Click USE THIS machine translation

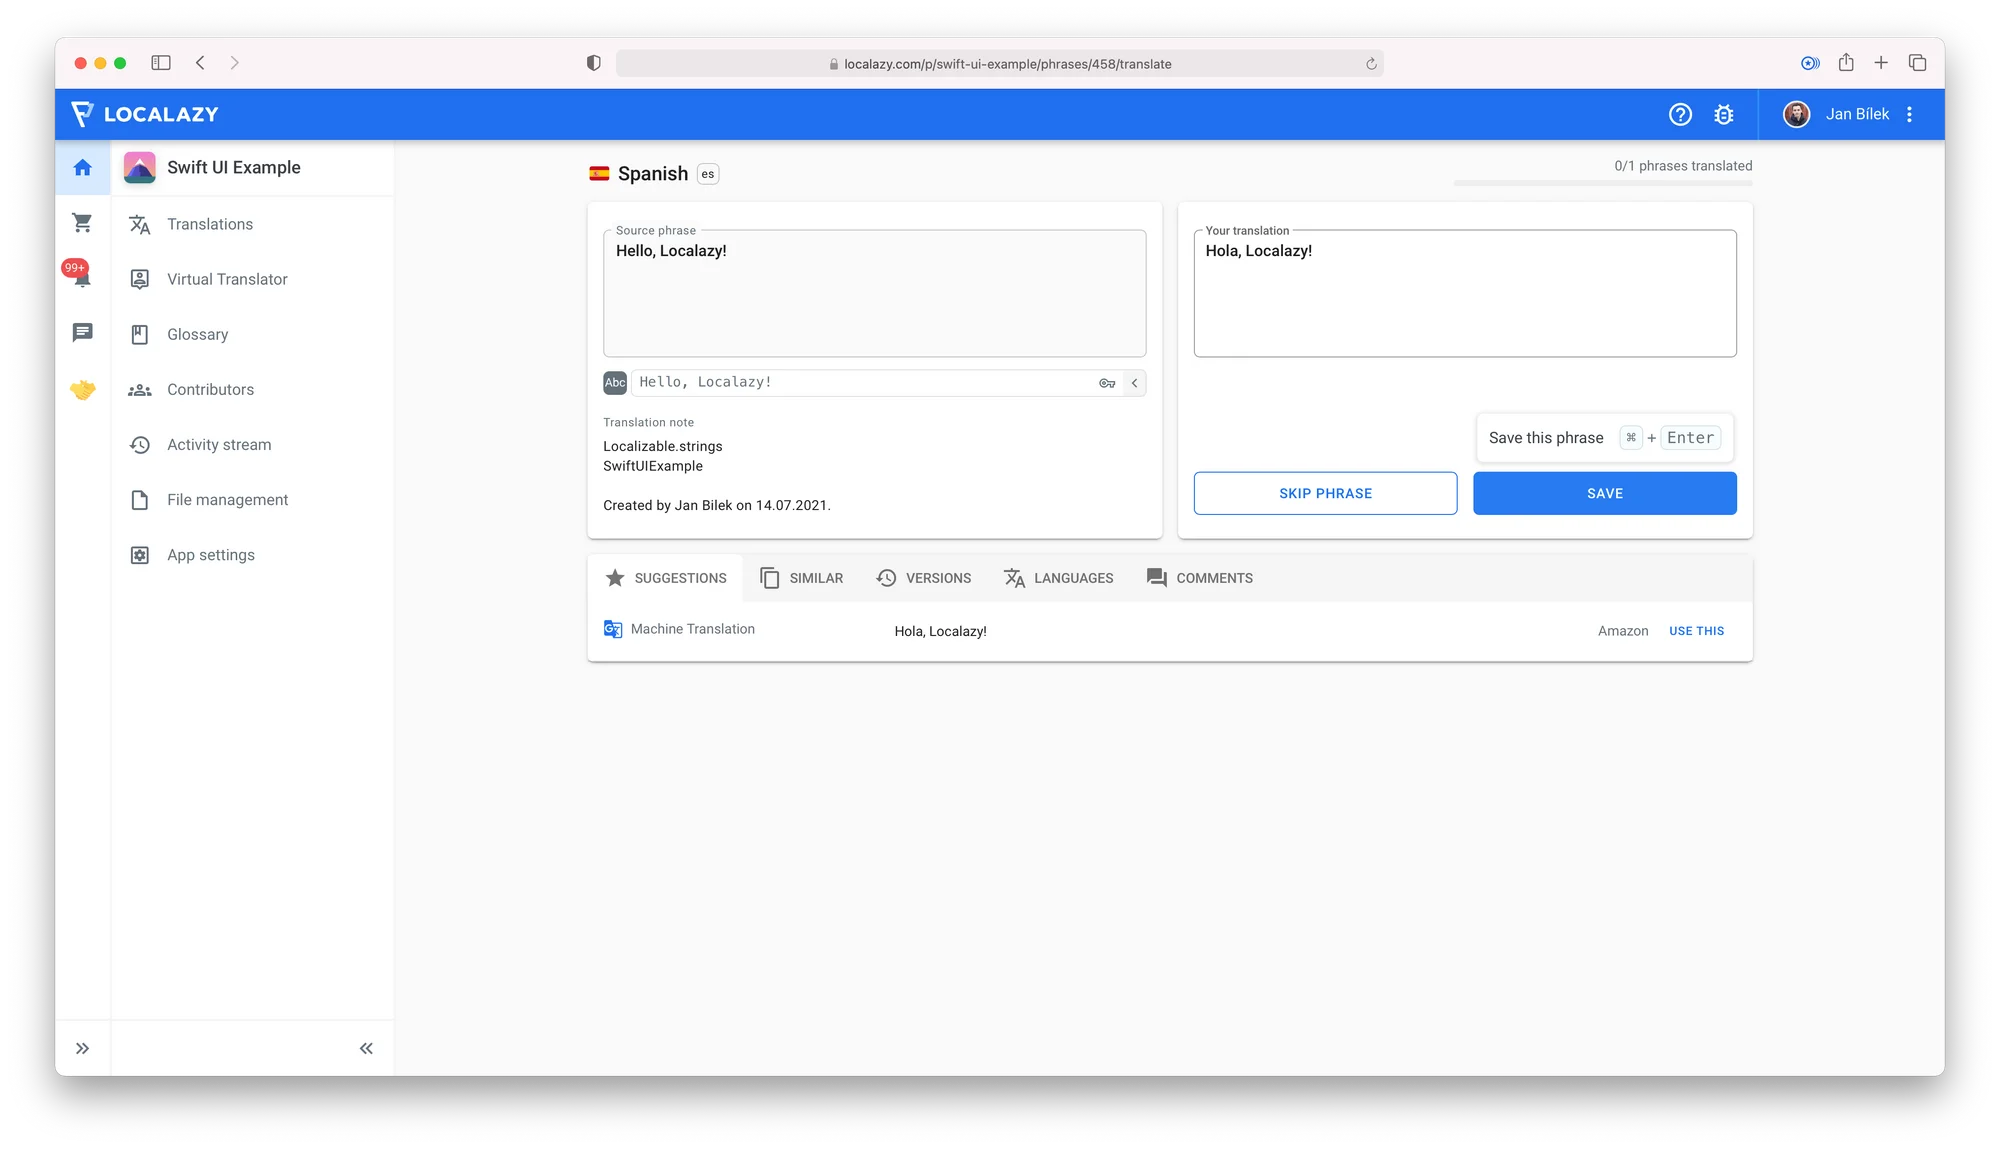coord(1695,631)
